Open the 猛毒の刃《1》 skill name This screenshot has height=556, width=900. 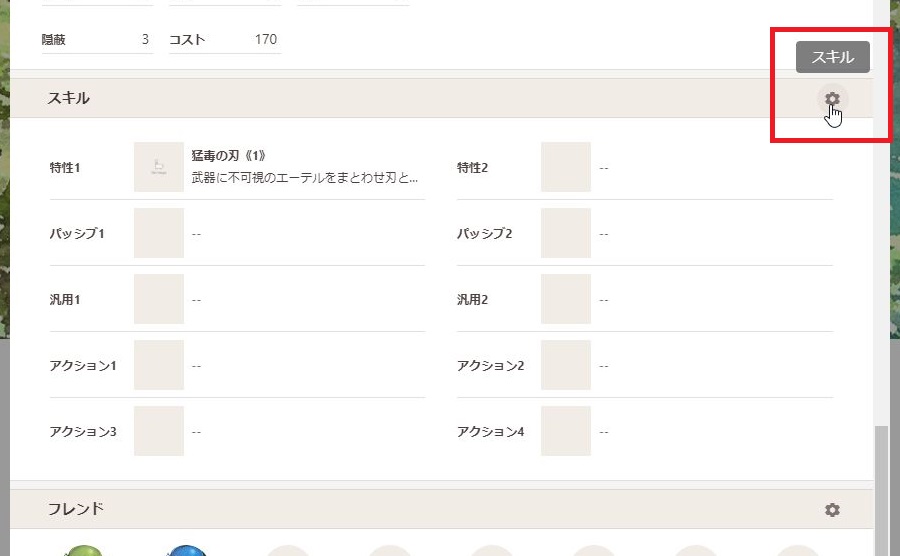(228, 155)
